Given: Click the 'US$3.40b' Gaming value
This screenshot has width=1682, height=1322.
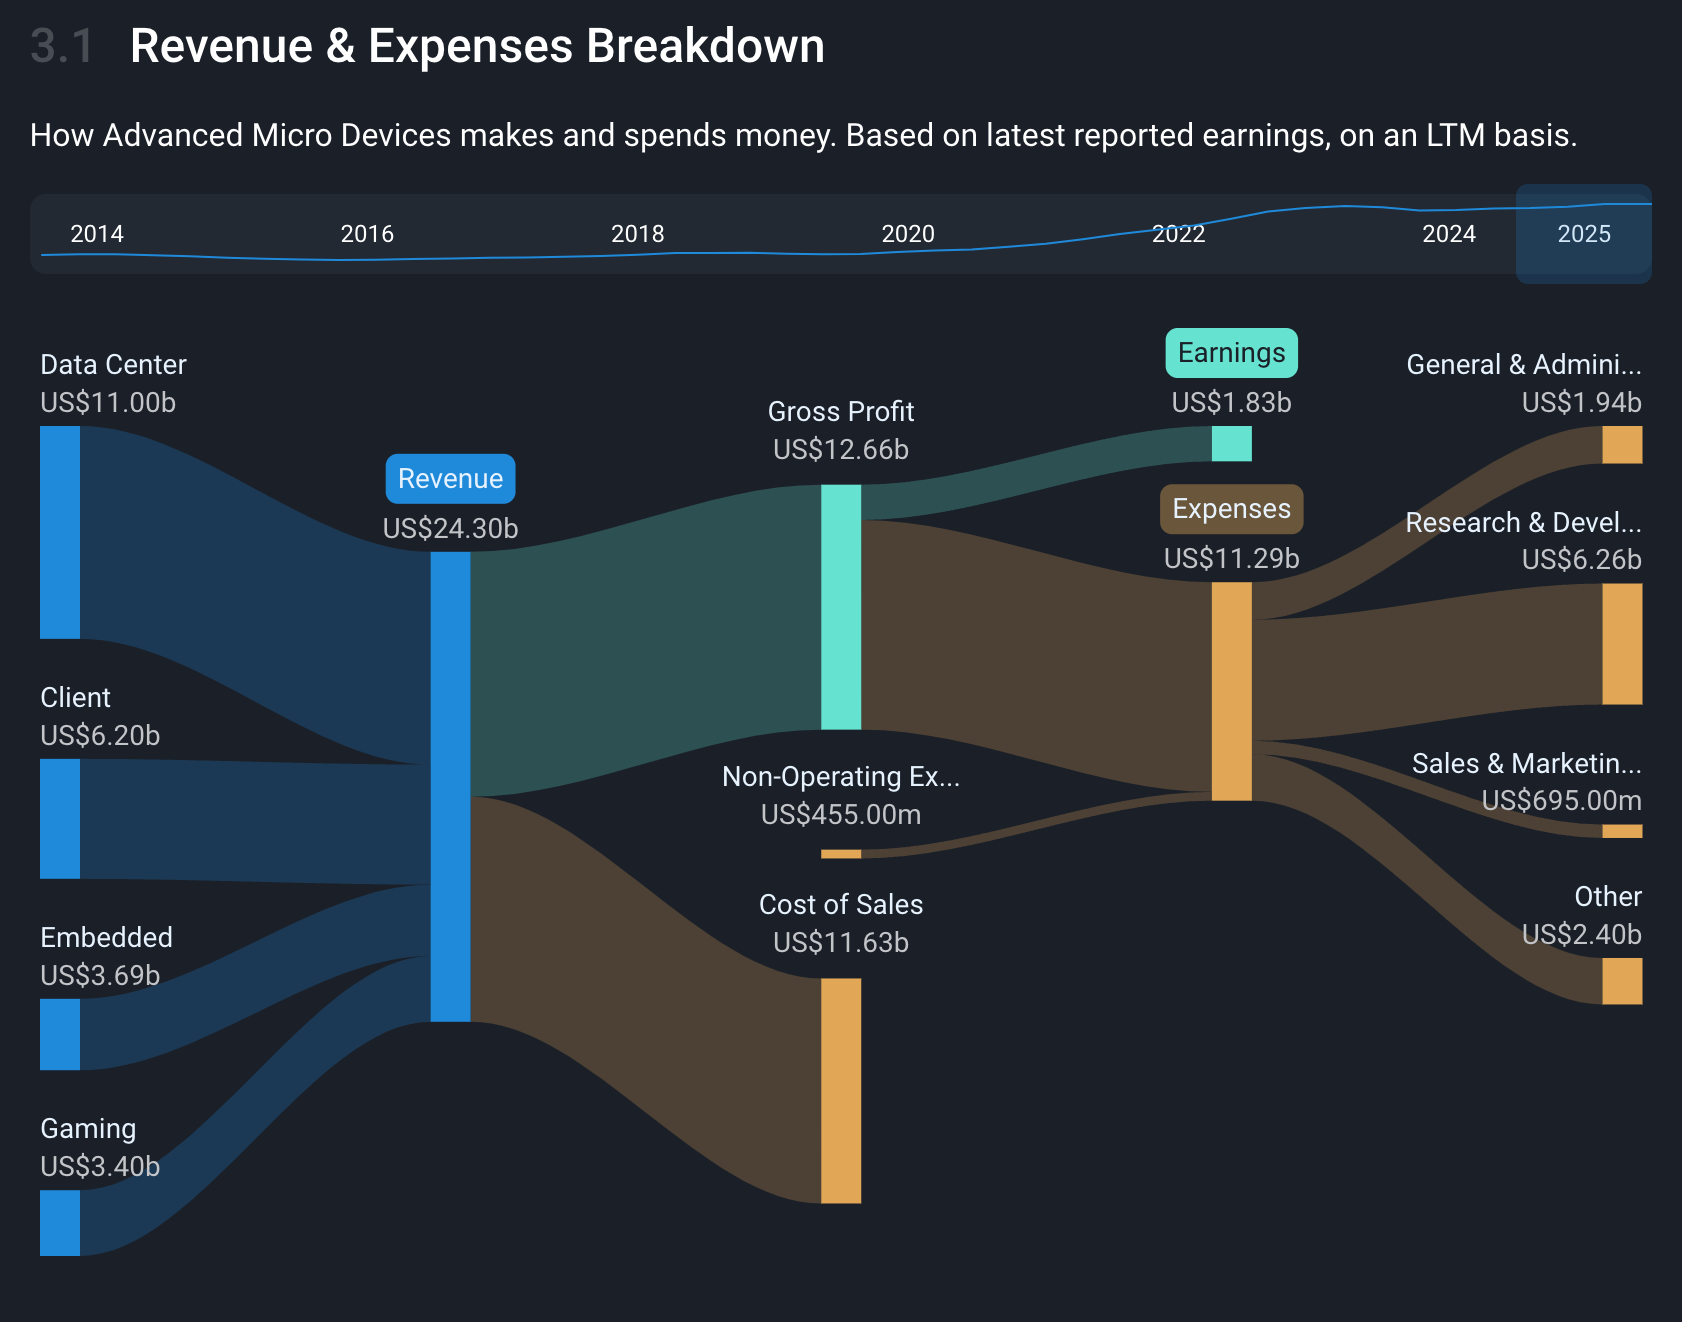Looking at the screenshot, I should 100,1167.
